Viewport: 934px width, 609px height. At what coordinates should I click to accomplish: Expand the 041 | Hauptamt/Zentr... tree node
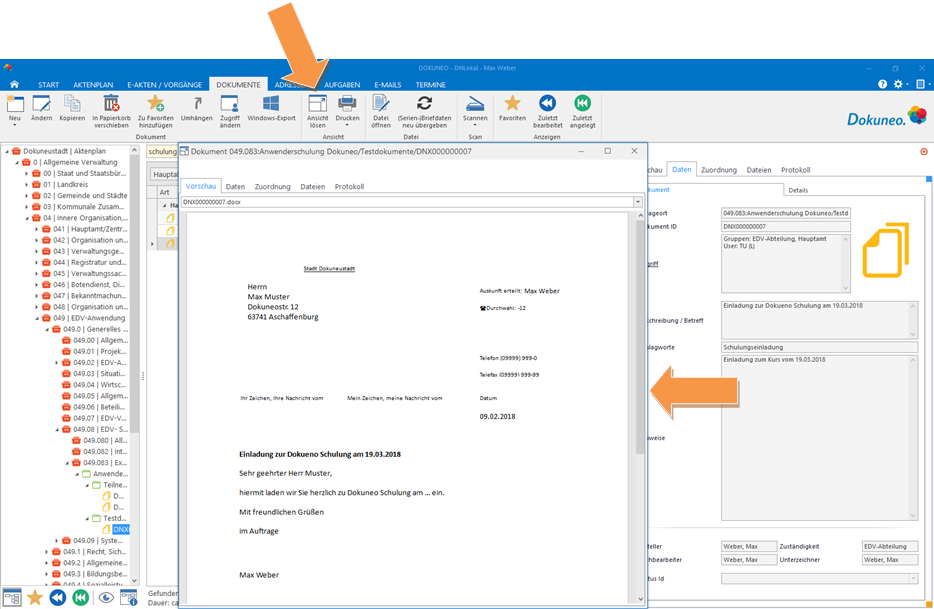36,229
